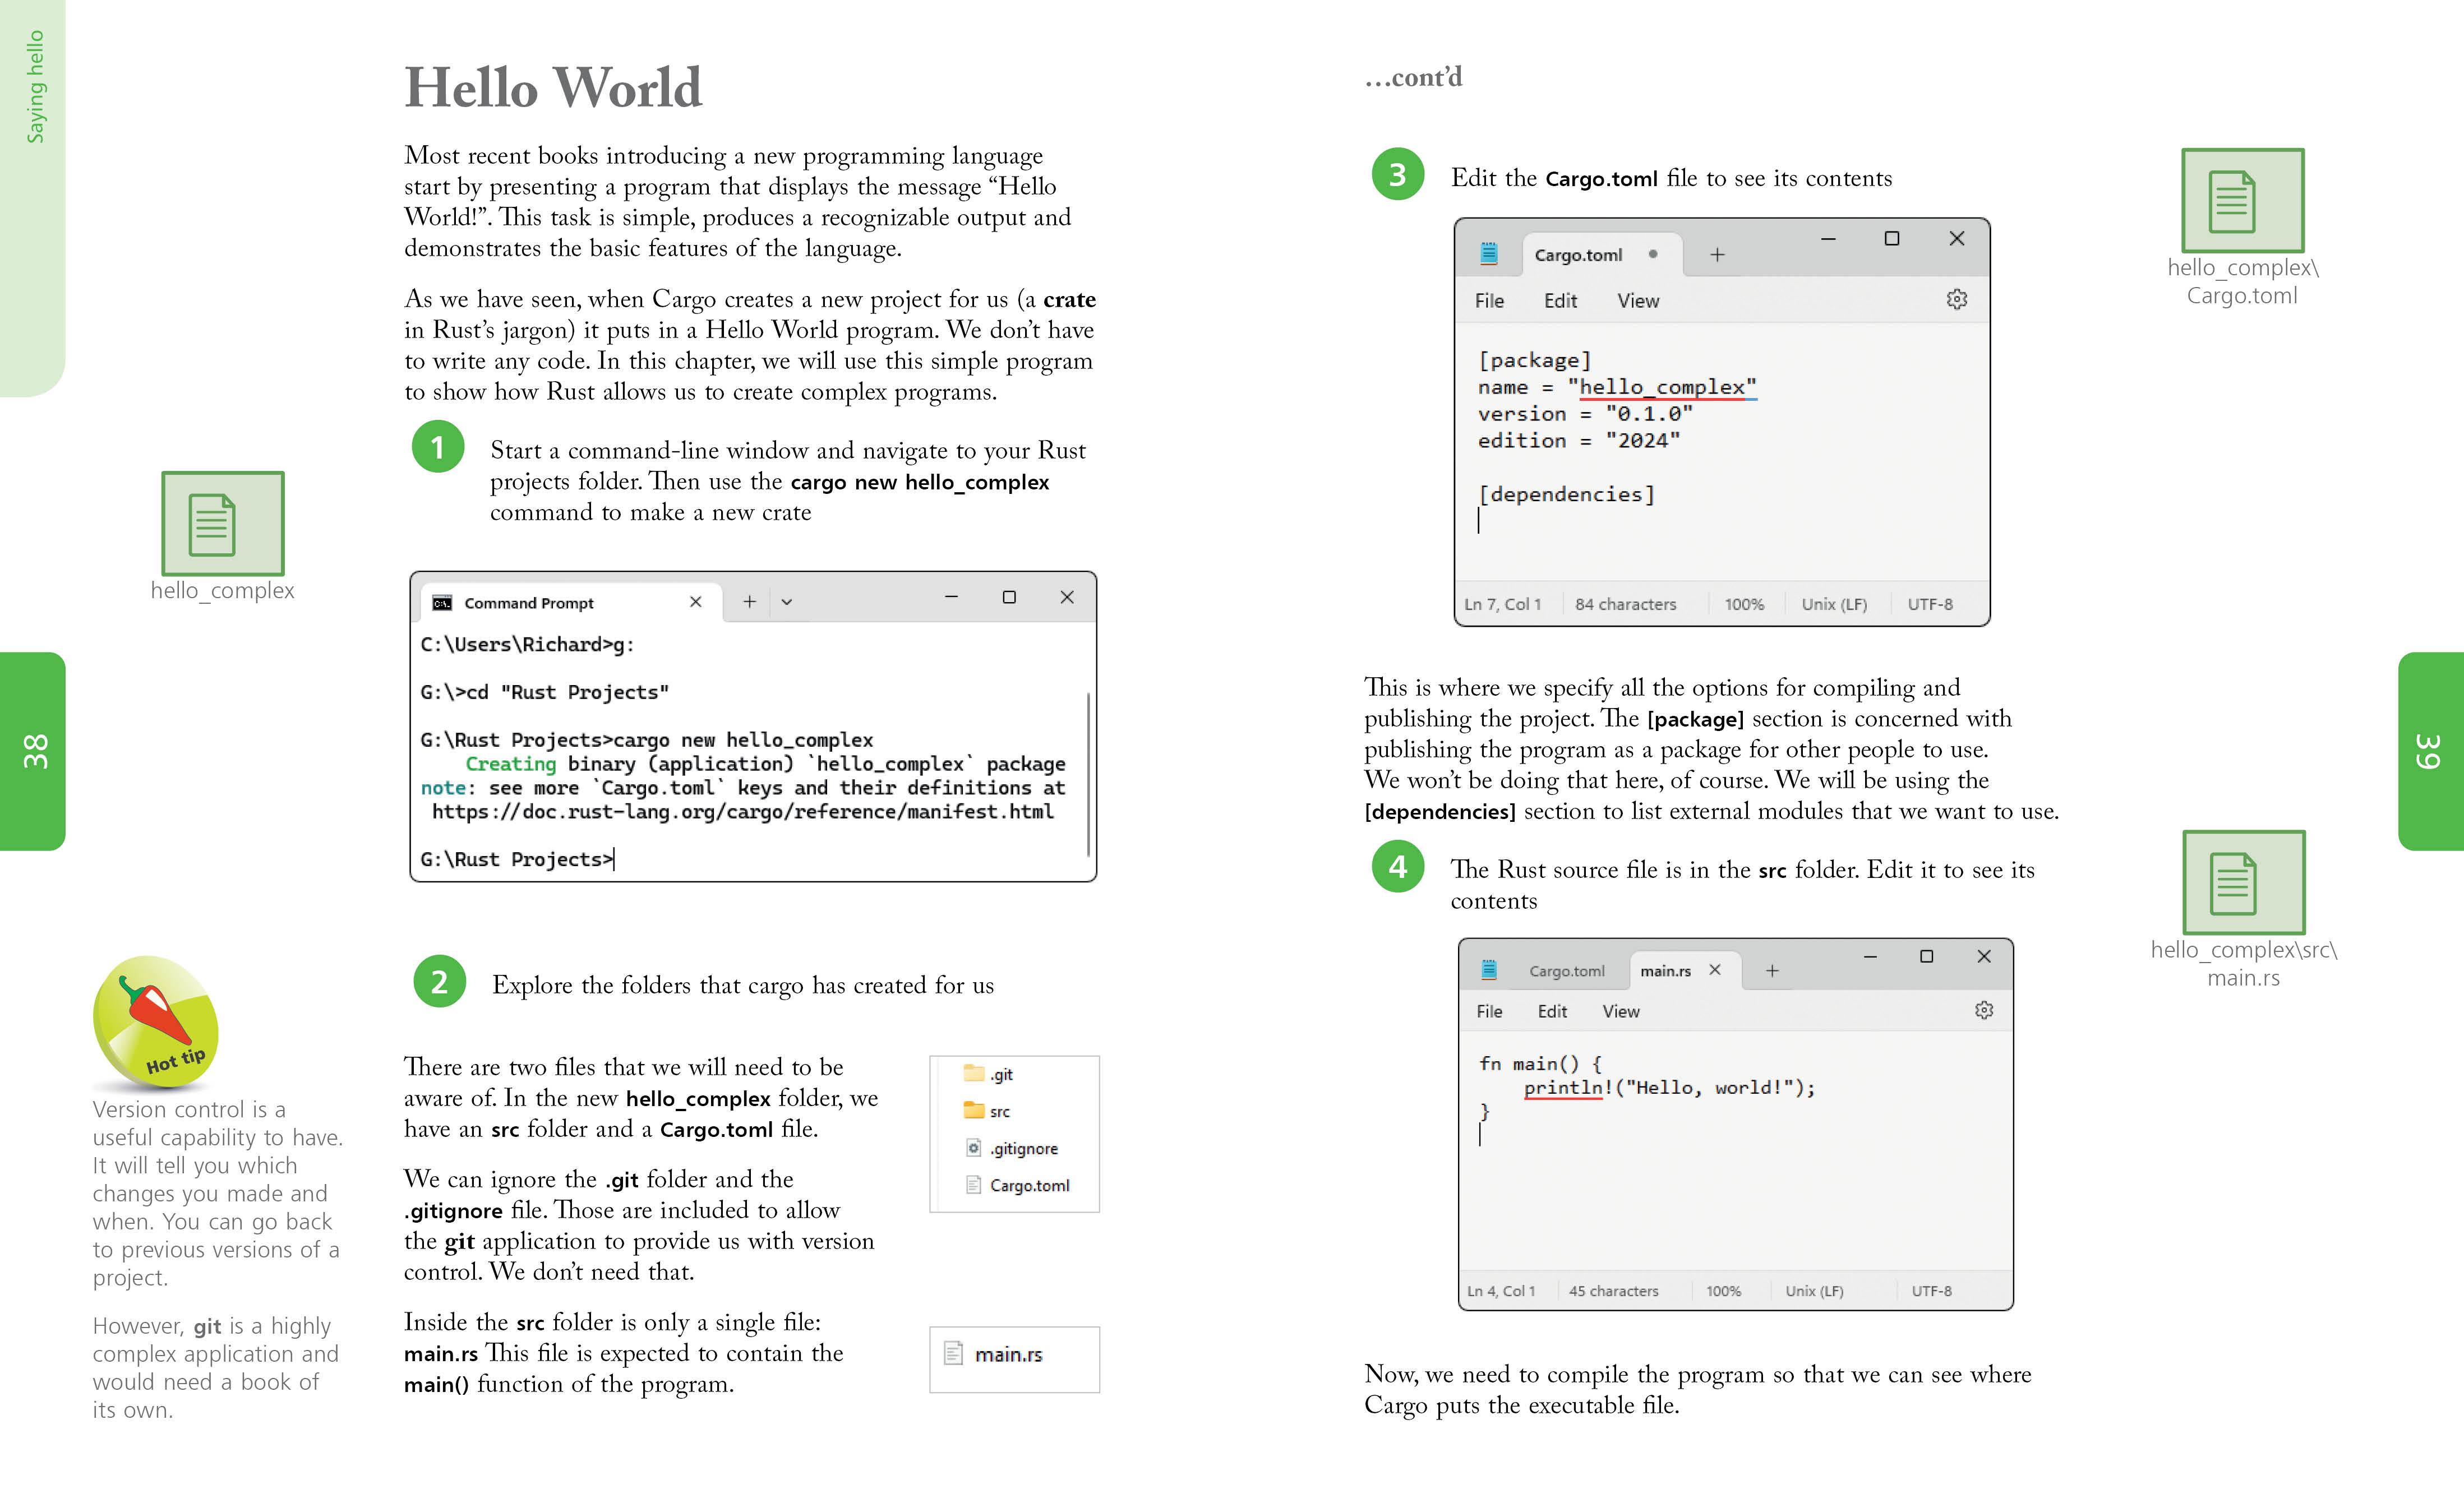Minimize the Command Prompt window
2464x1503 pixels.
[x=951, y=597]
